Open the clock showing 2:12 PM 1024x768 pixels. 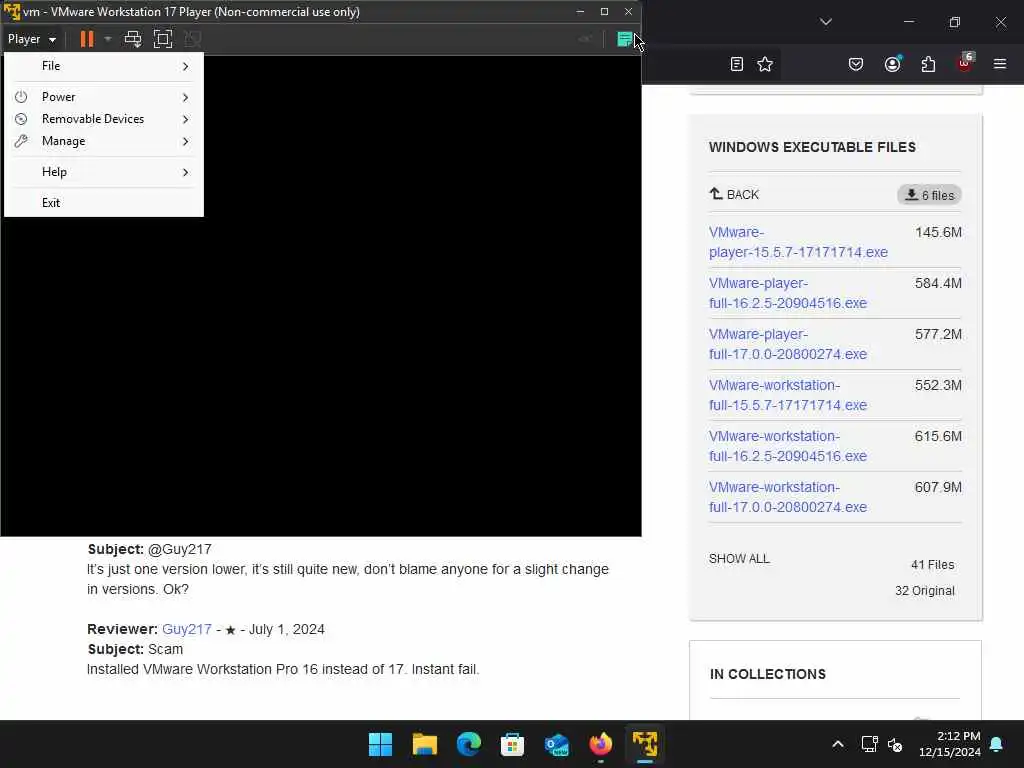coord(950,744)
